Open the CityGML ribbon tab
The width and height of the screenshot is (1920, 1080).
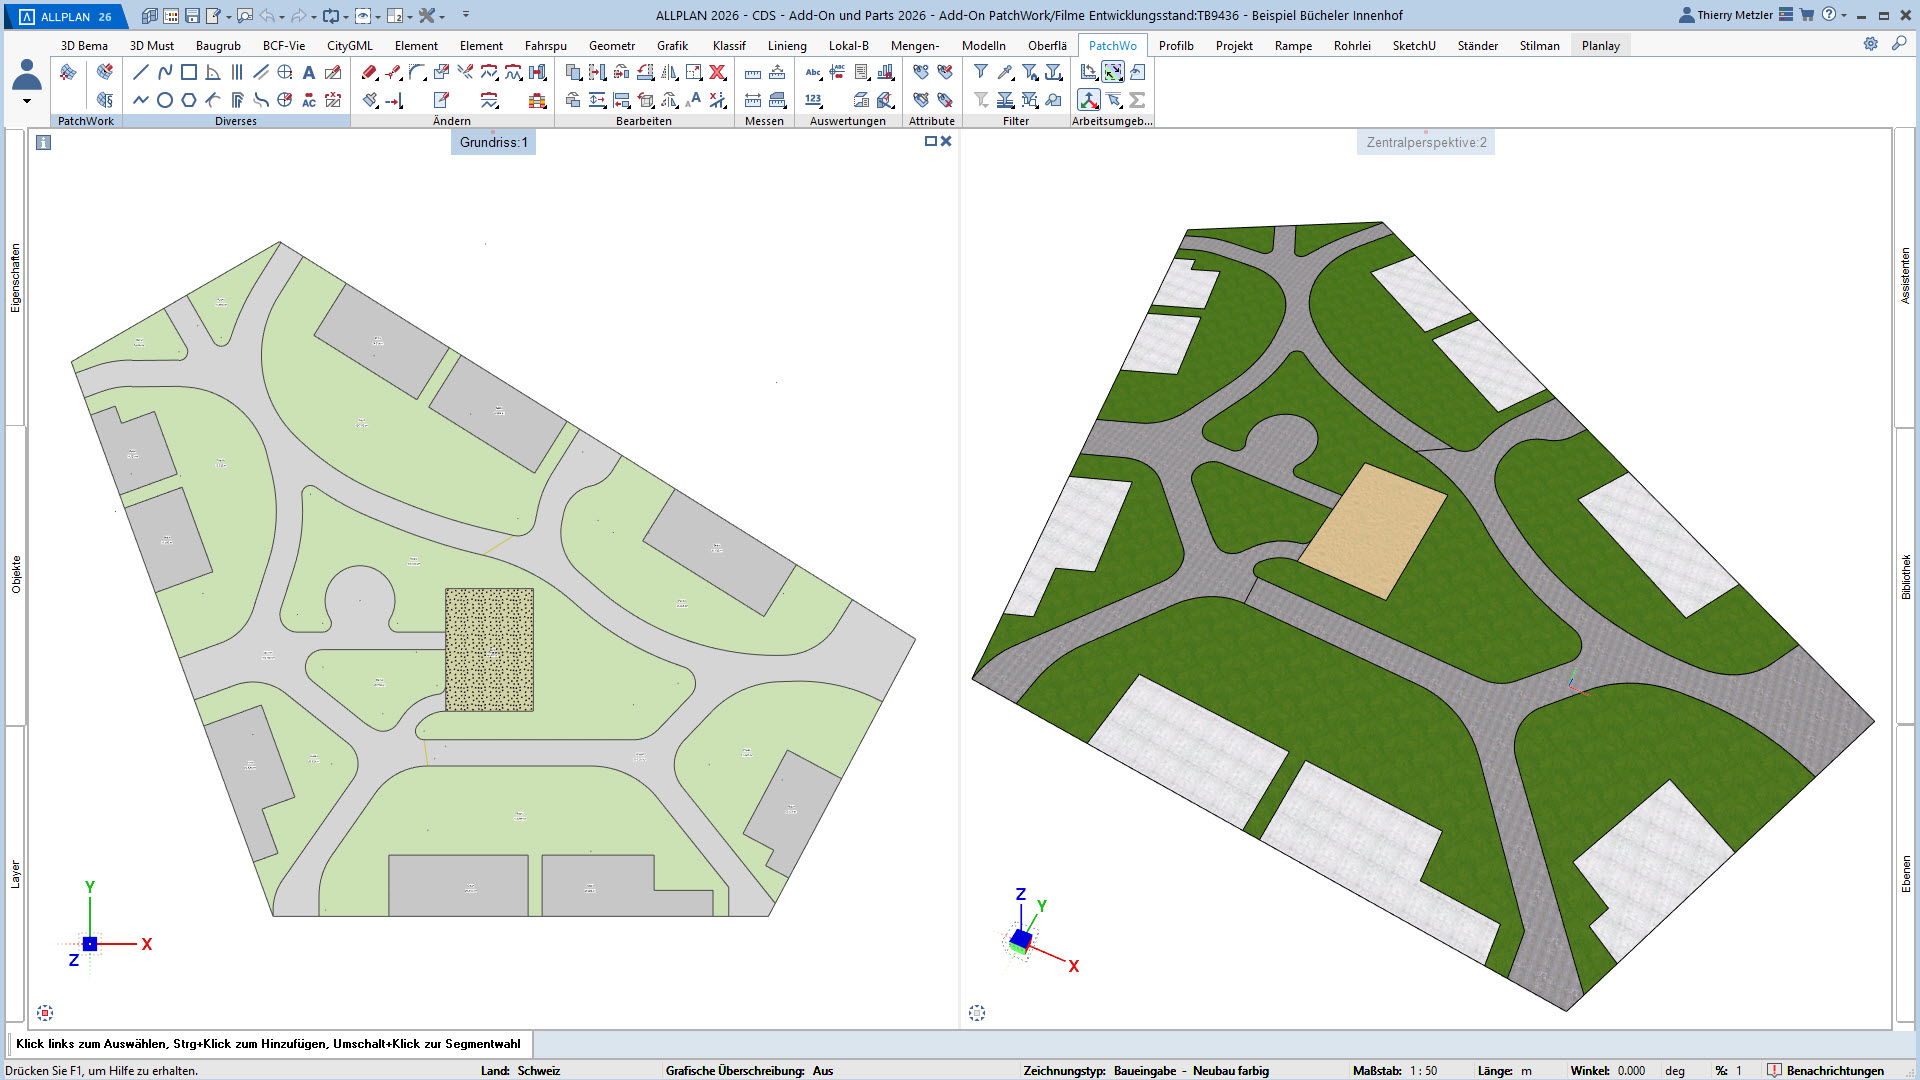pyautogui.click(x=349, y=45)
